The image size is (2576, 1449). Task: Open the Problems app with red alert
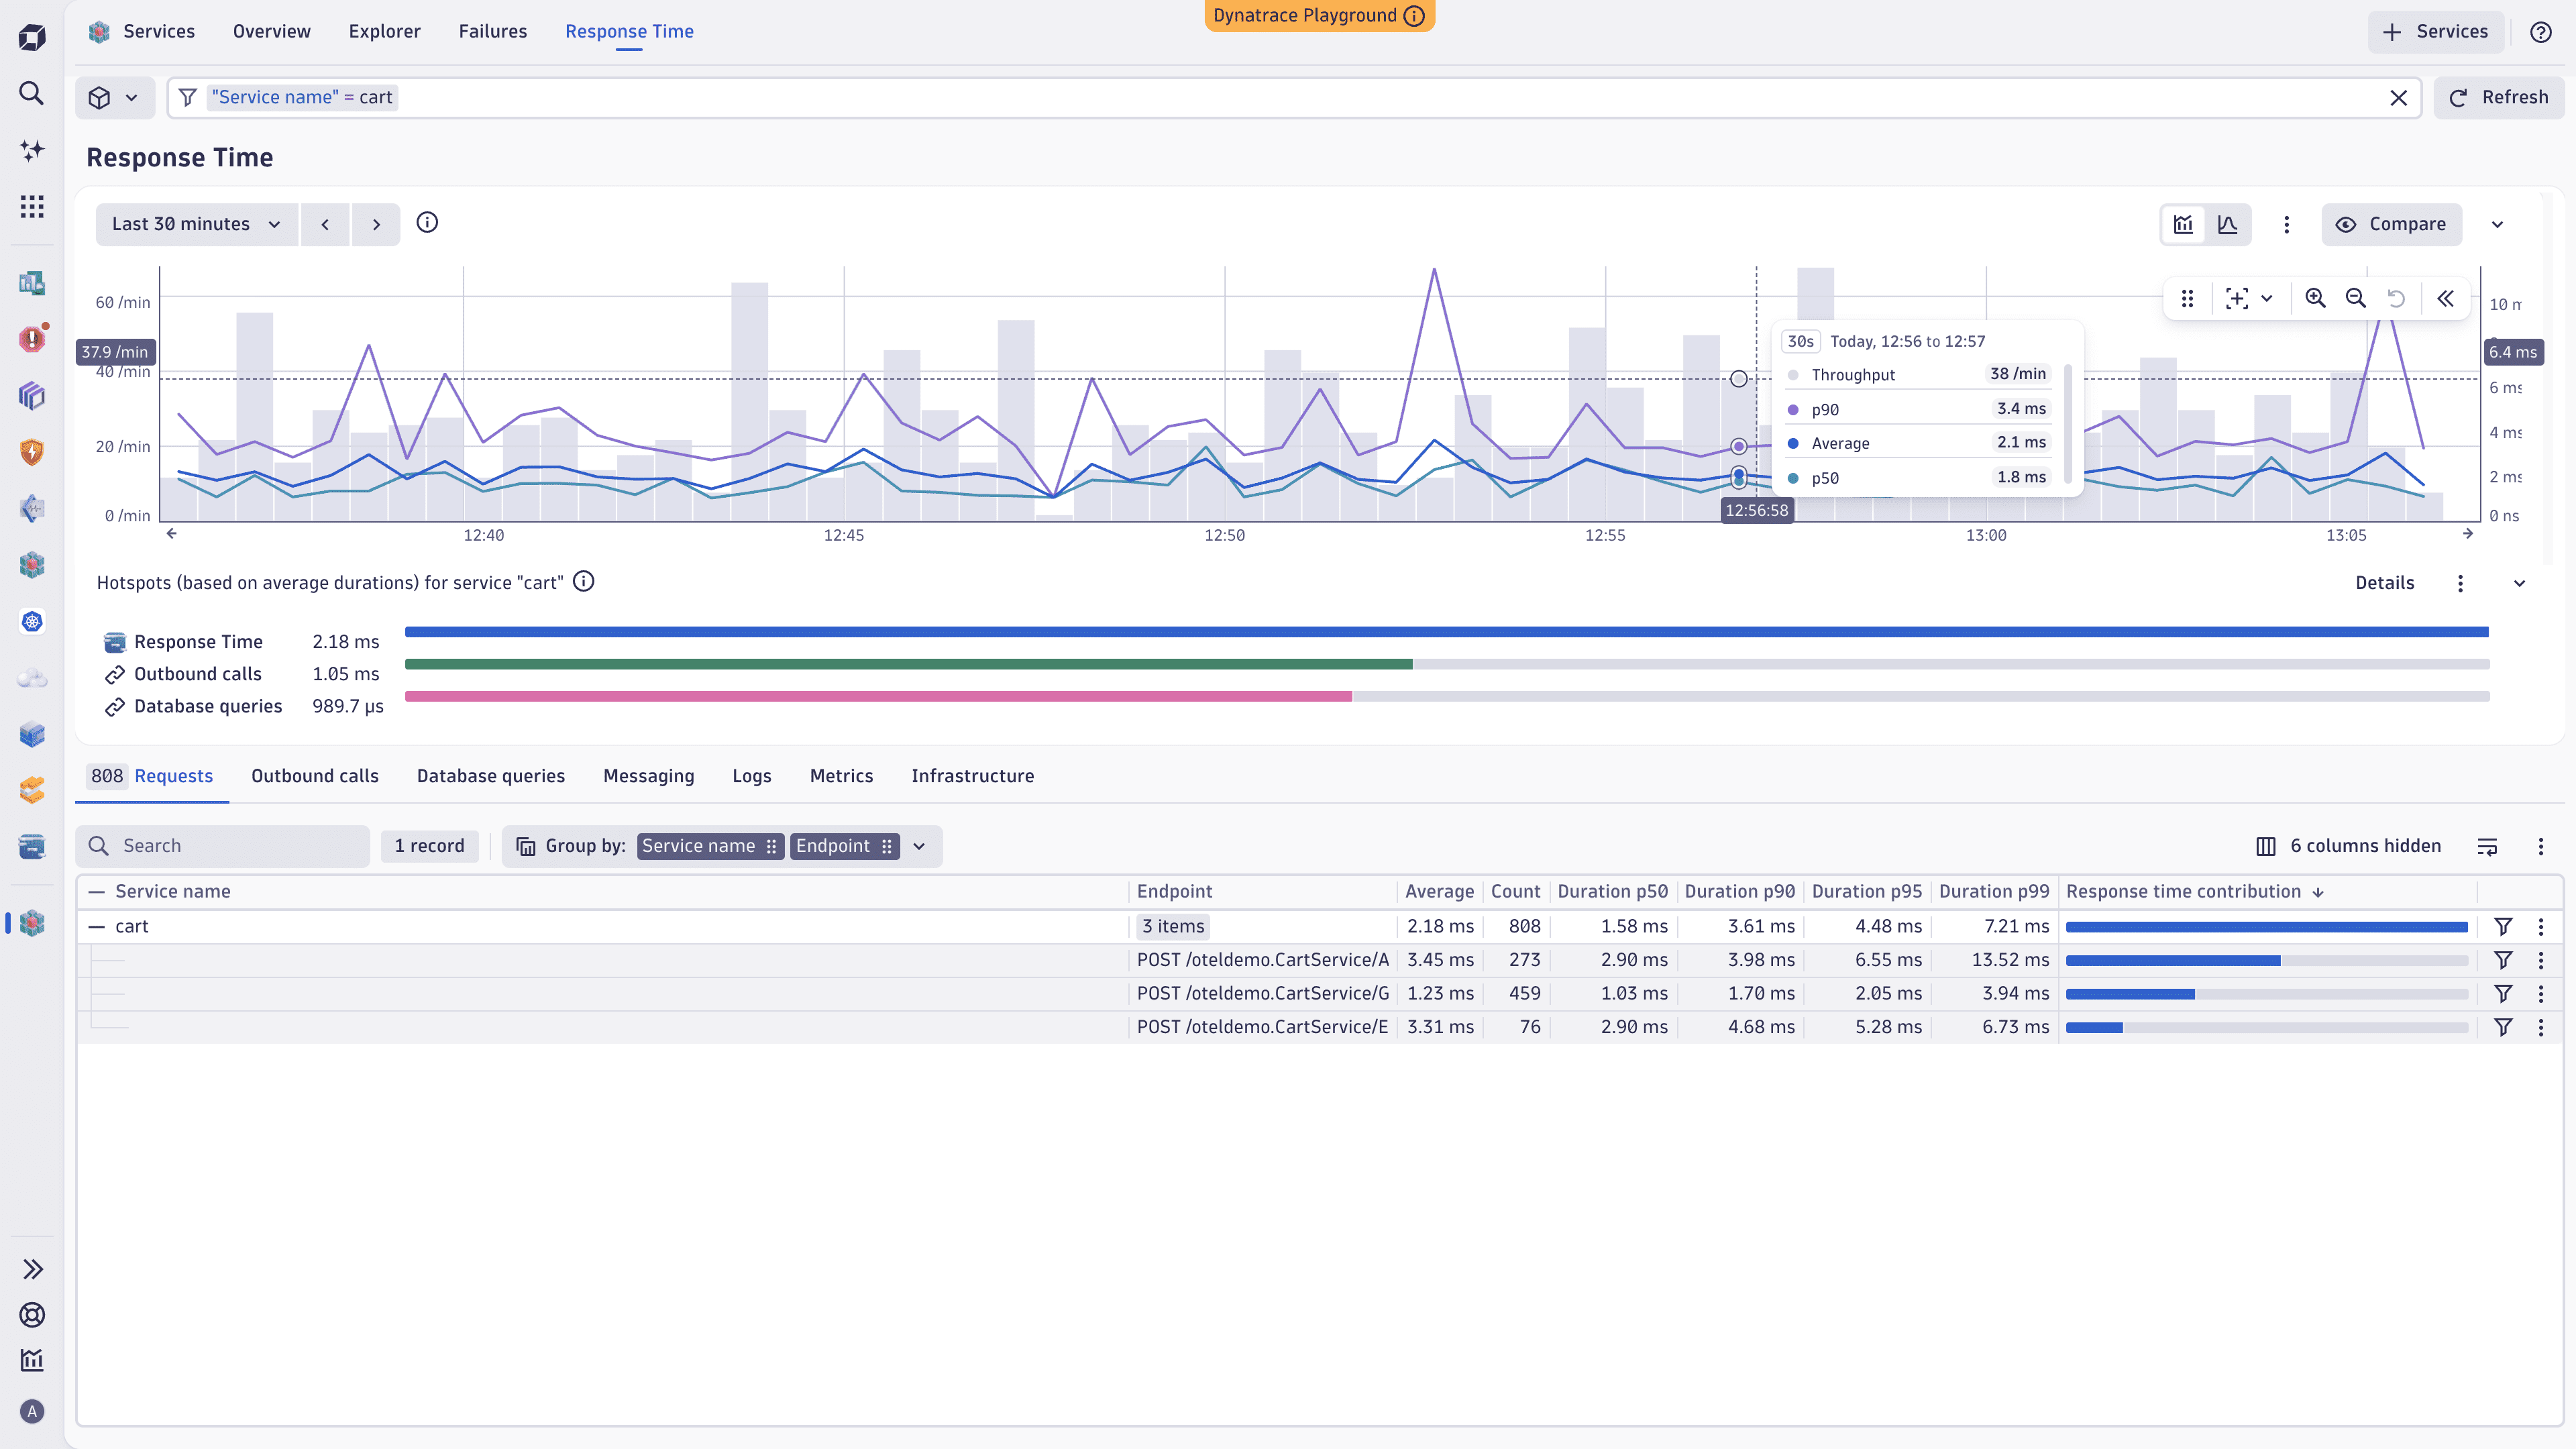[x=32, y=339]
